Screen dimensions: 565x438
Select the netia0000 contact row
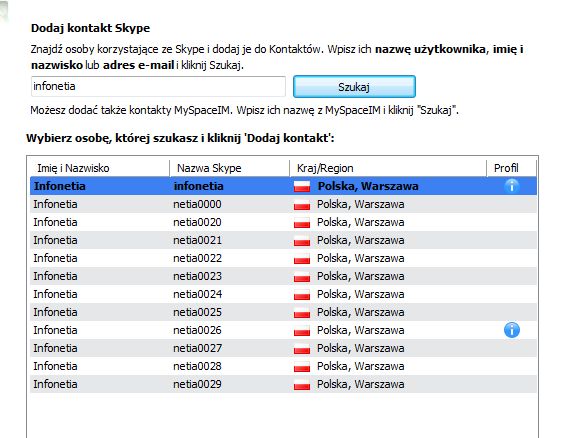(x=283, y=204)
